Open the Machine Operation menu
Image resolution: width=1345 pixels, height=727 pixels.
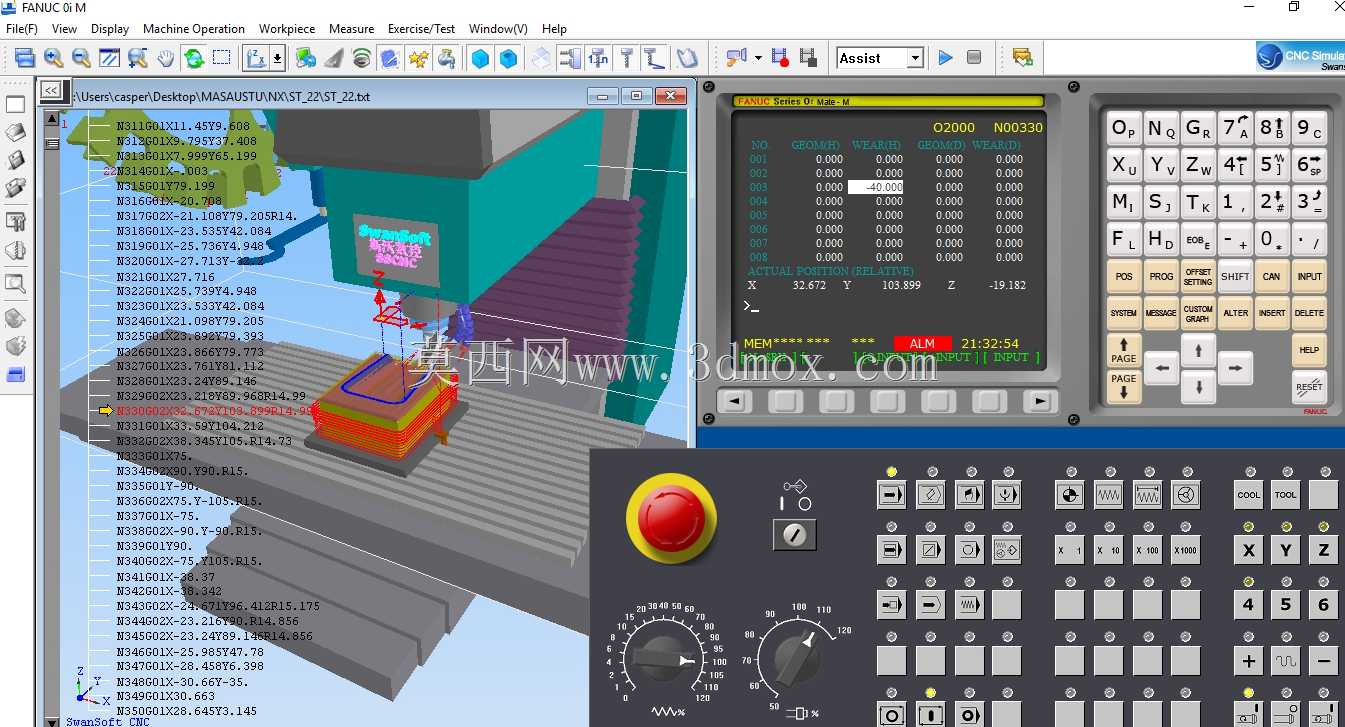pos(194,29)
